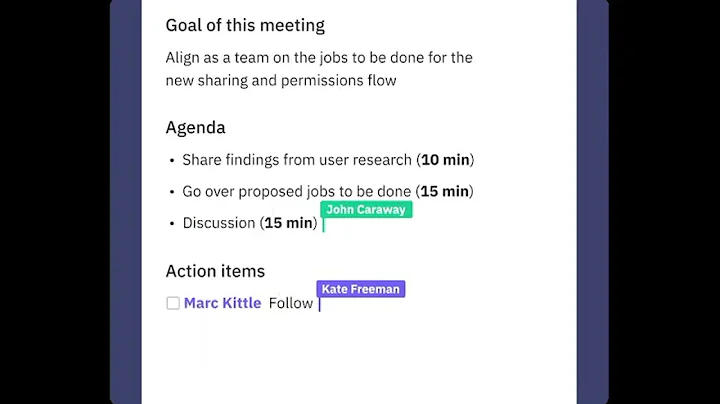The height and width of the screenshot is (404, 720).
Task: Place cursor after the word 'Follow'
Action: point(314,303)
